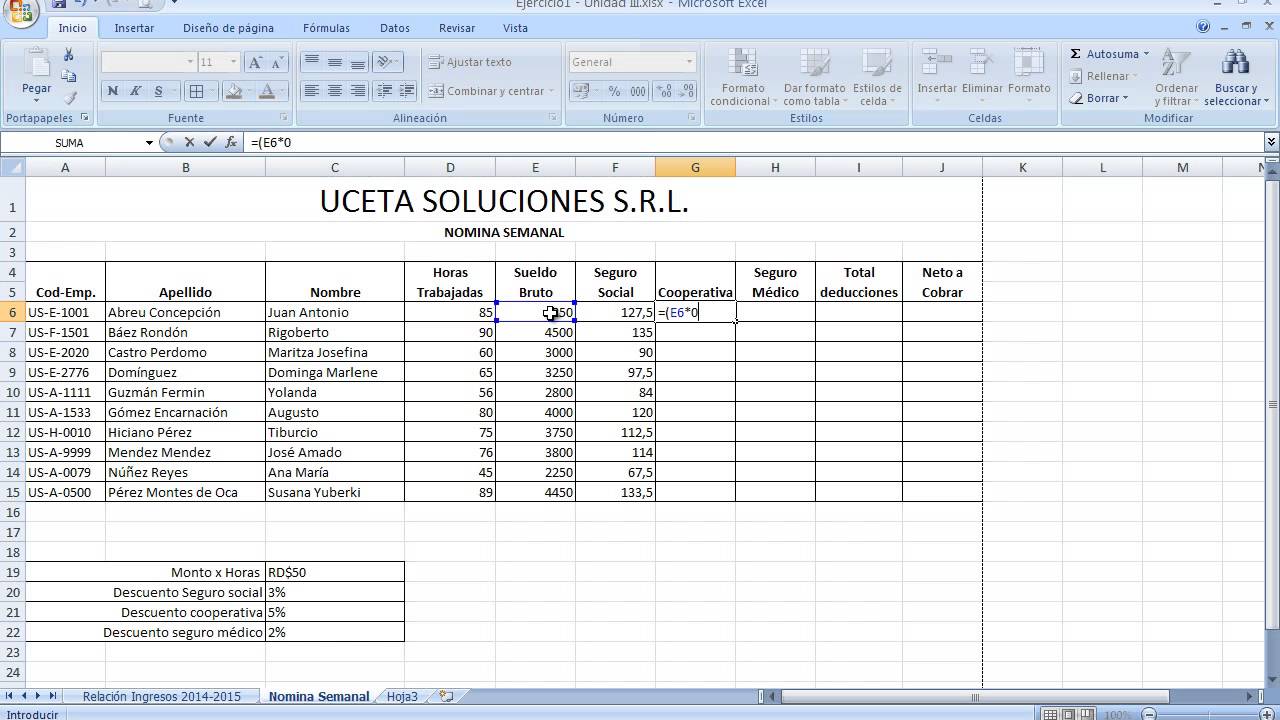The height and width of the screenshot is (720, 1280).
Task: Center cell text horizontally
Action: [x=335, y=91]
